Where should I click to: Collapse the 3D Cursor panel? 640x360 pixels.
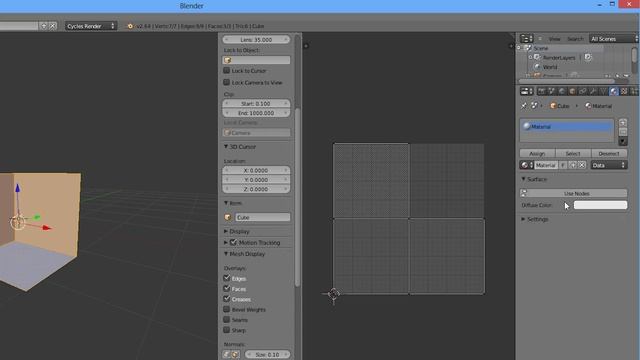(226, 147)
